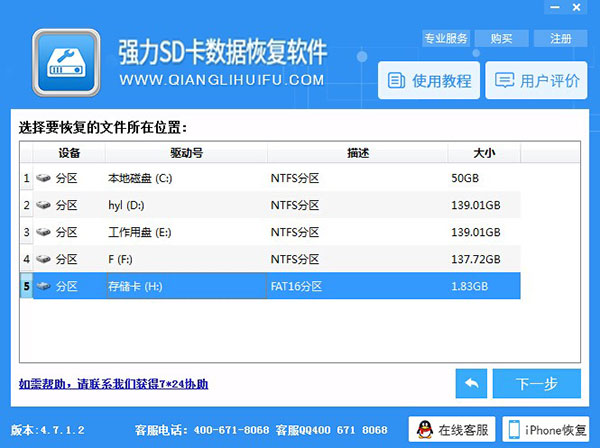Click the document icon on 使用教程 button
Image resolution: width=600 pixels, height=448 pixels.
396,81
